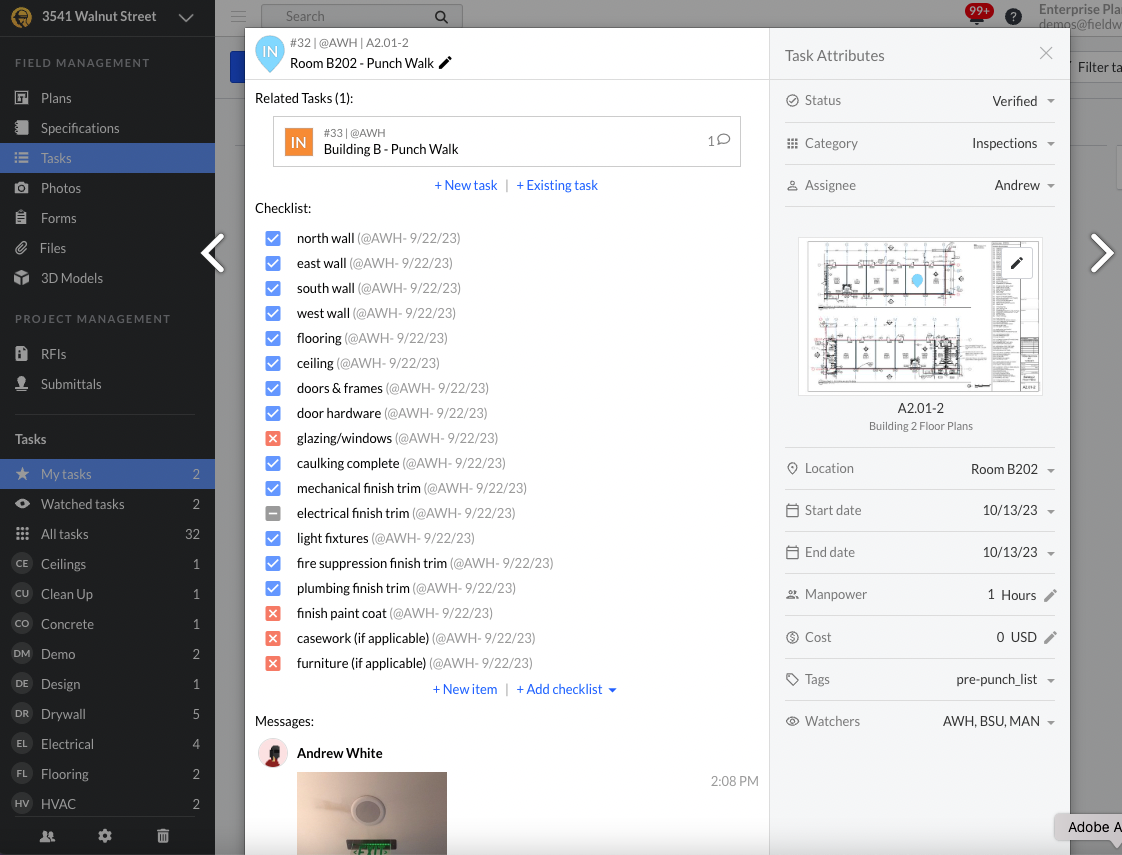Uncheck the north wall checklist item
Image resolution: width=1122 pixels, height=855 pixels.
273,239
